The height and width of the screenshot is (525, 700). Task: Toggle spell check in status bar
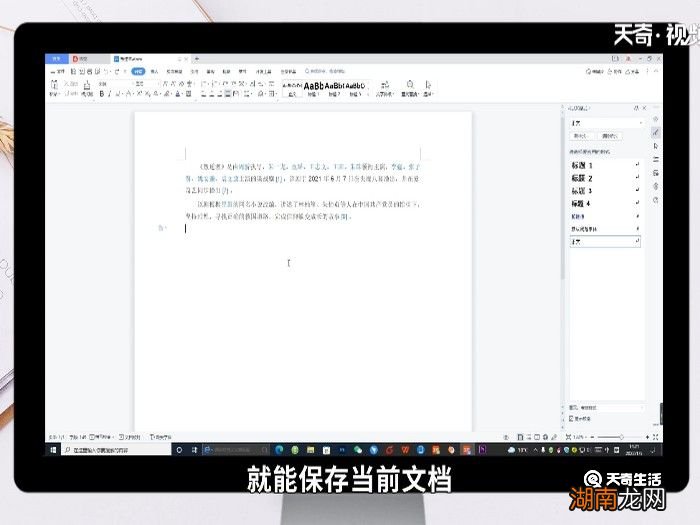pyautogui.click(x=101, y=437)
